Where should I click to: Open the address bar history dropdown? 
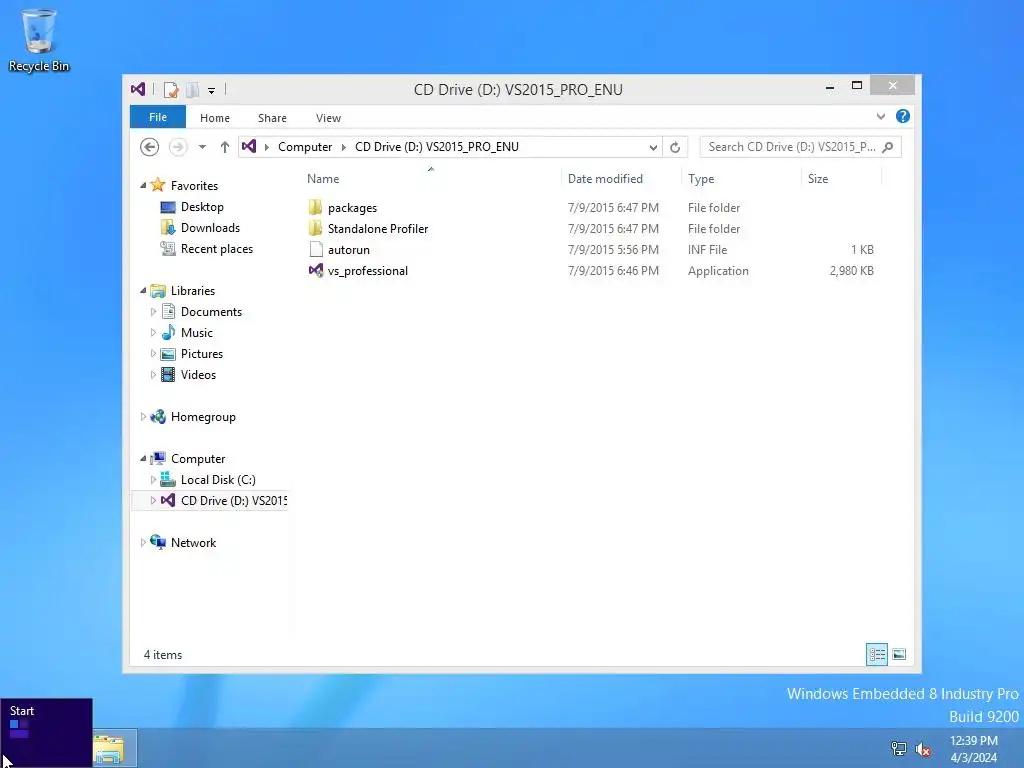(653, 148)
